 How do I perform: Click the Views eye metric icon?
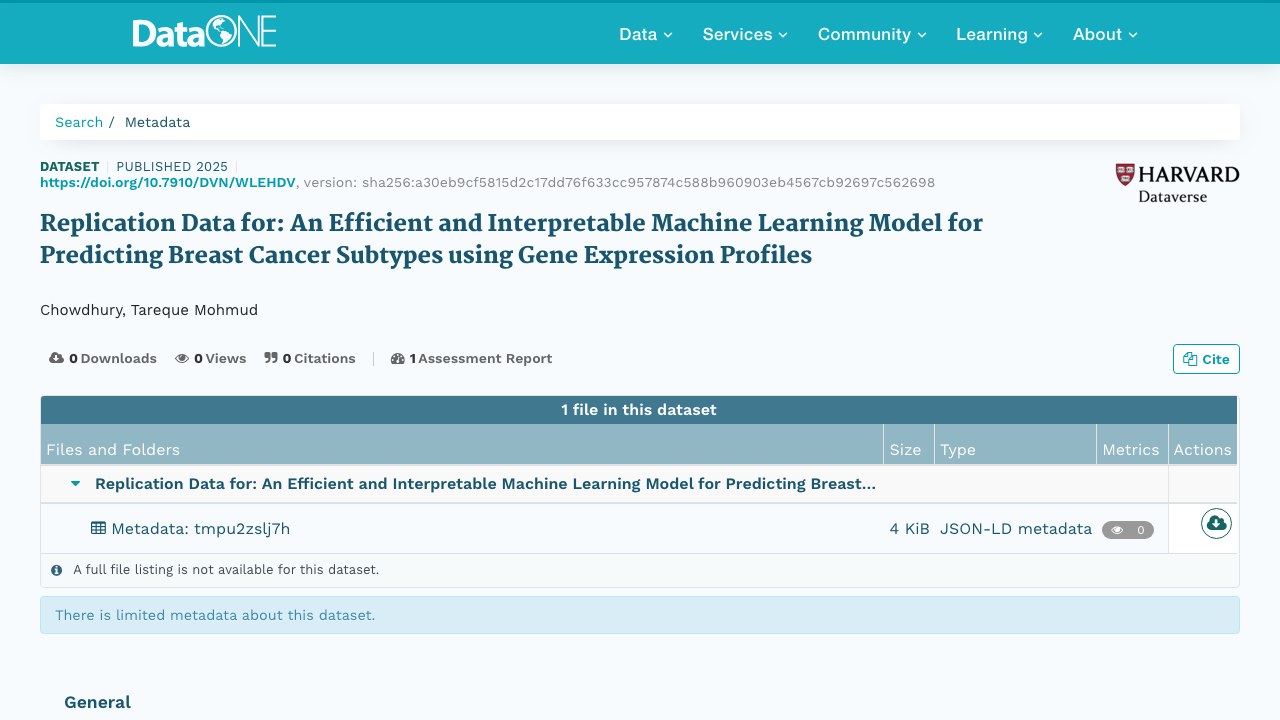tap(182, 358)
